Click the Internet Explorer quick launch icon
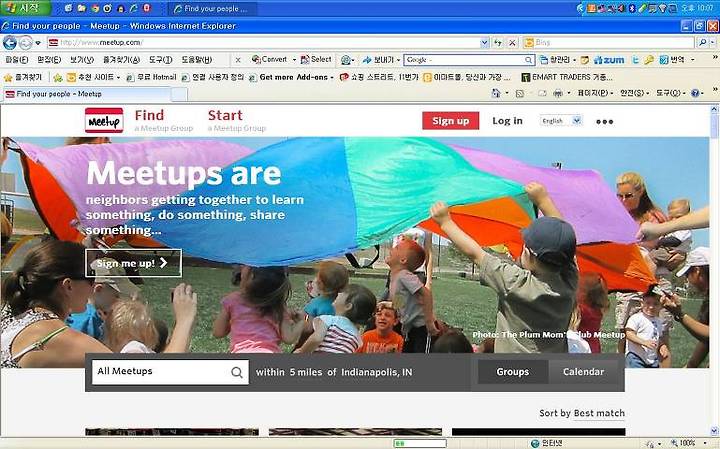Viewport: 720px width, 449px height. click(x=134, y=8)
